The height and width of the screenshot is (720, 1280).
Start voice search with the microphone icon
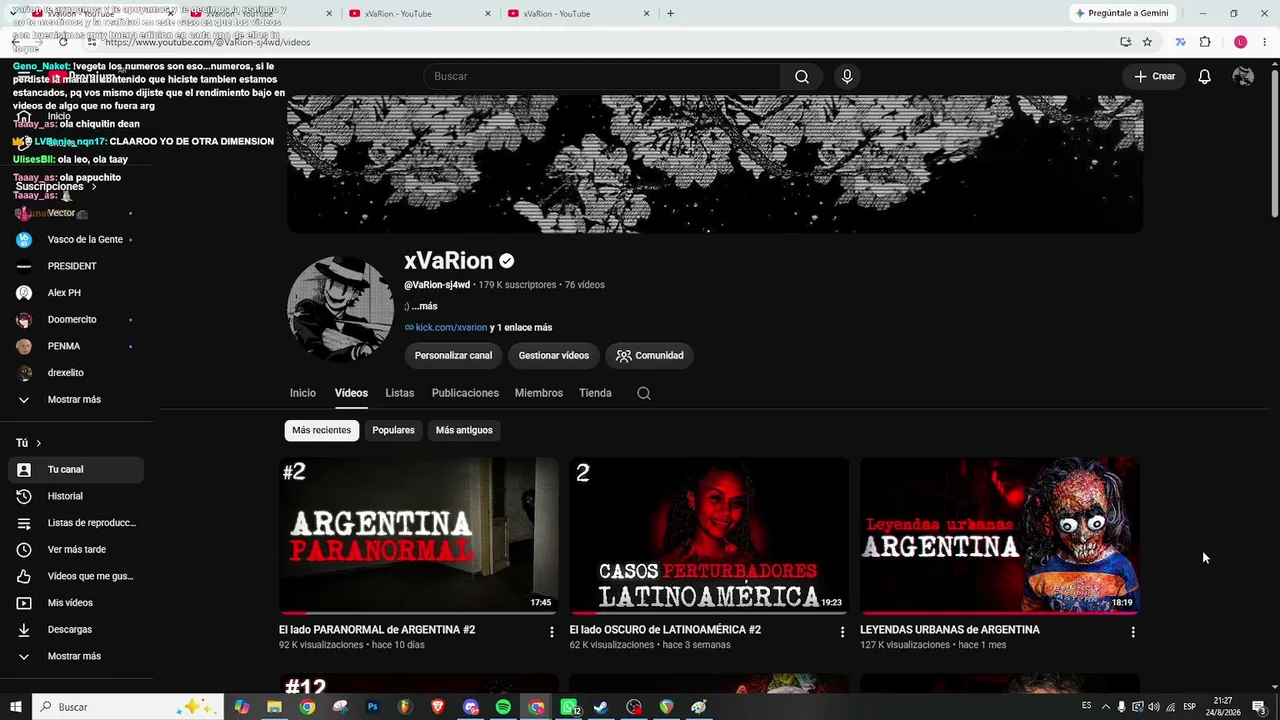click(847, 77)
